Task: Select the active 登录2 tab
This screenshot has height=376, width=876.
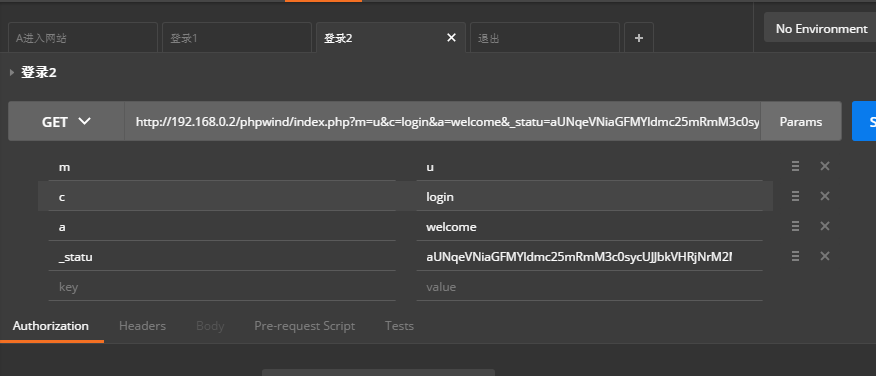Action: click(391, 38)
